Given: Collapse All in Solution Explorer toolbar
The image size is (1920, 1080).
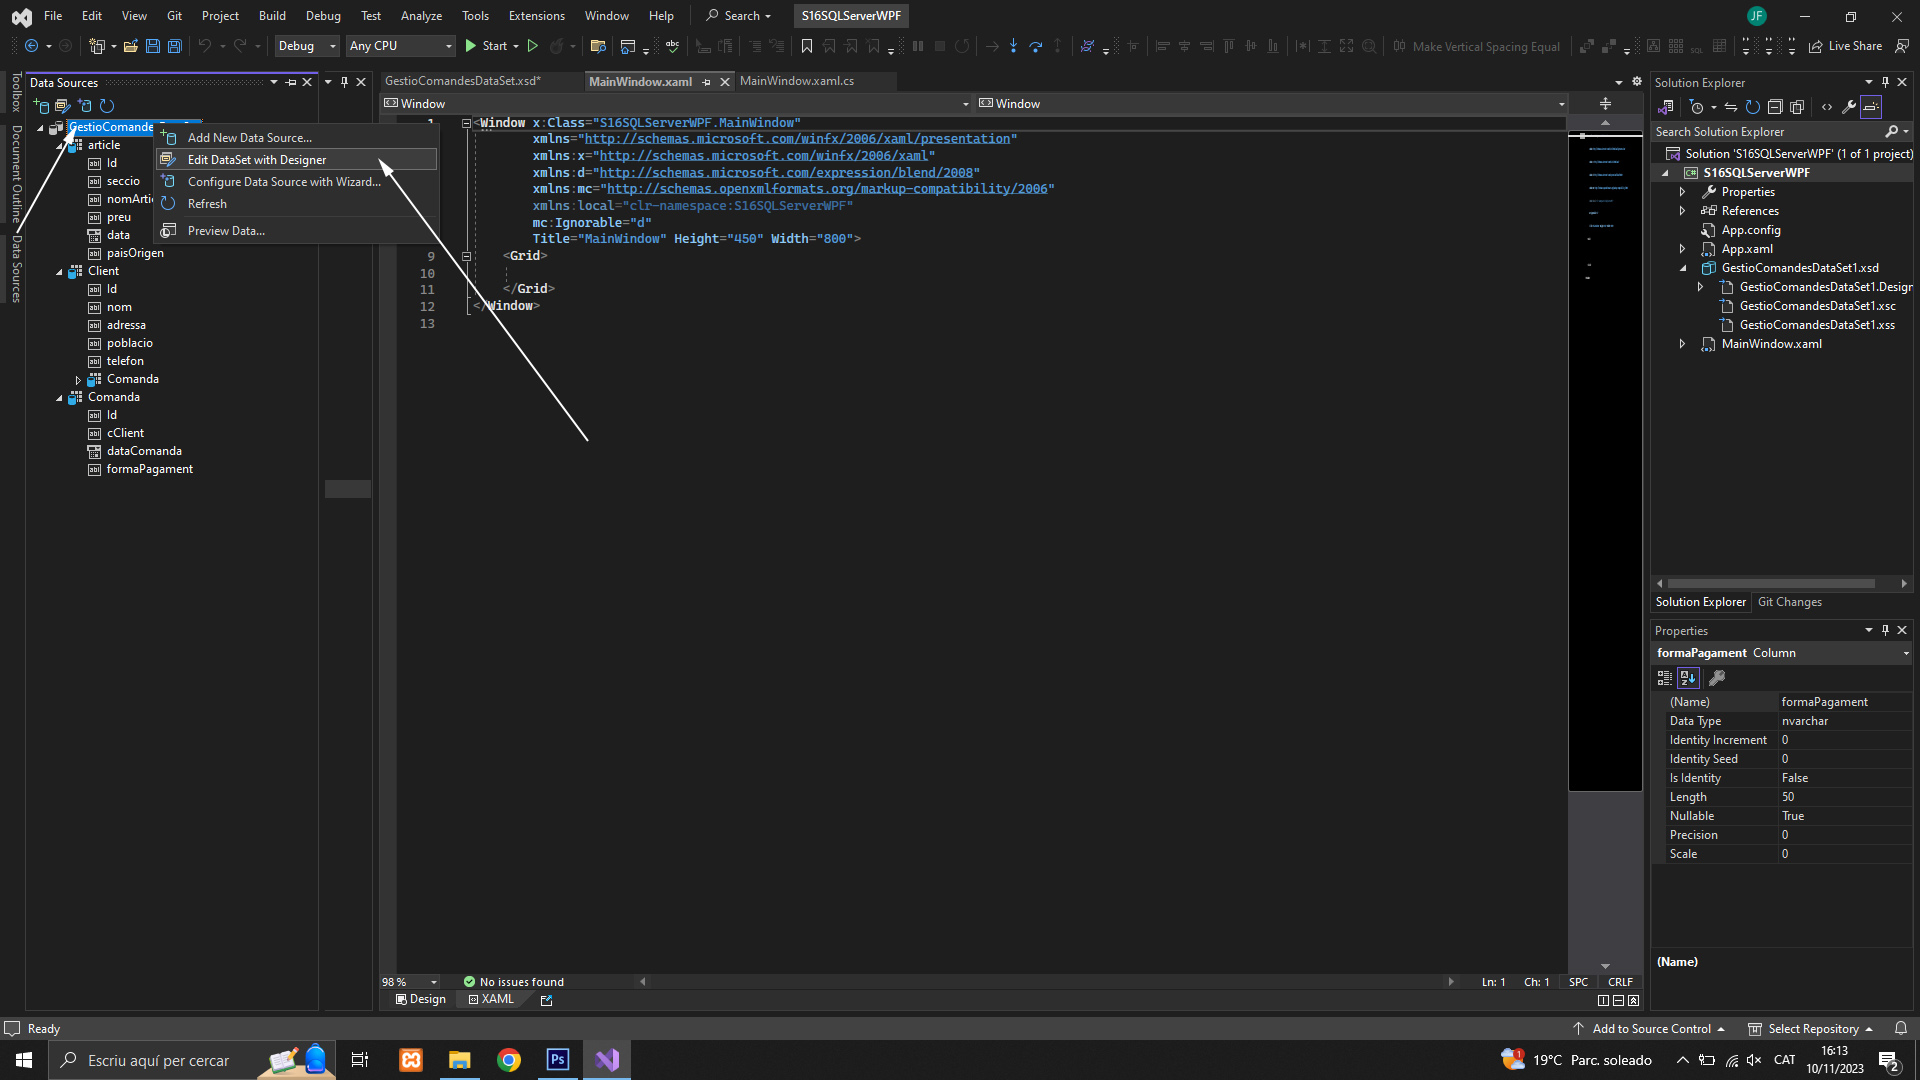Looking at the screenshot, I should point(1775,107).
